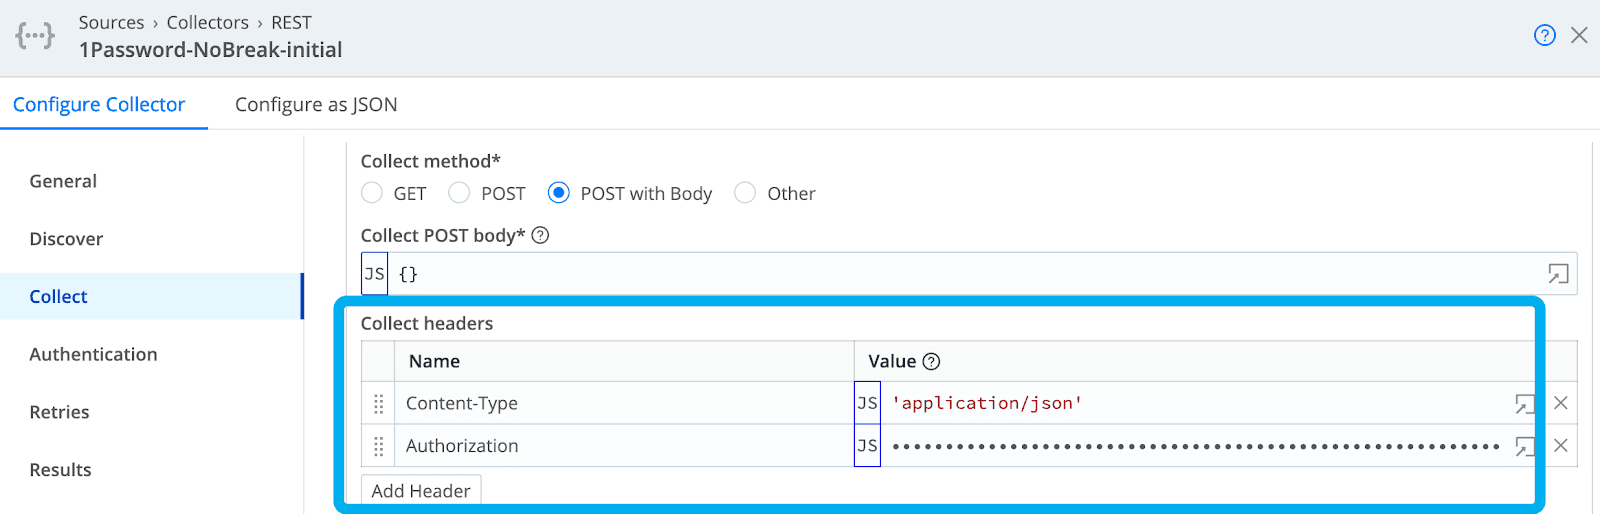Screen dimensions: 1600x514
Task: Delete the Content-Type header row
Action: pos(1560,403)
